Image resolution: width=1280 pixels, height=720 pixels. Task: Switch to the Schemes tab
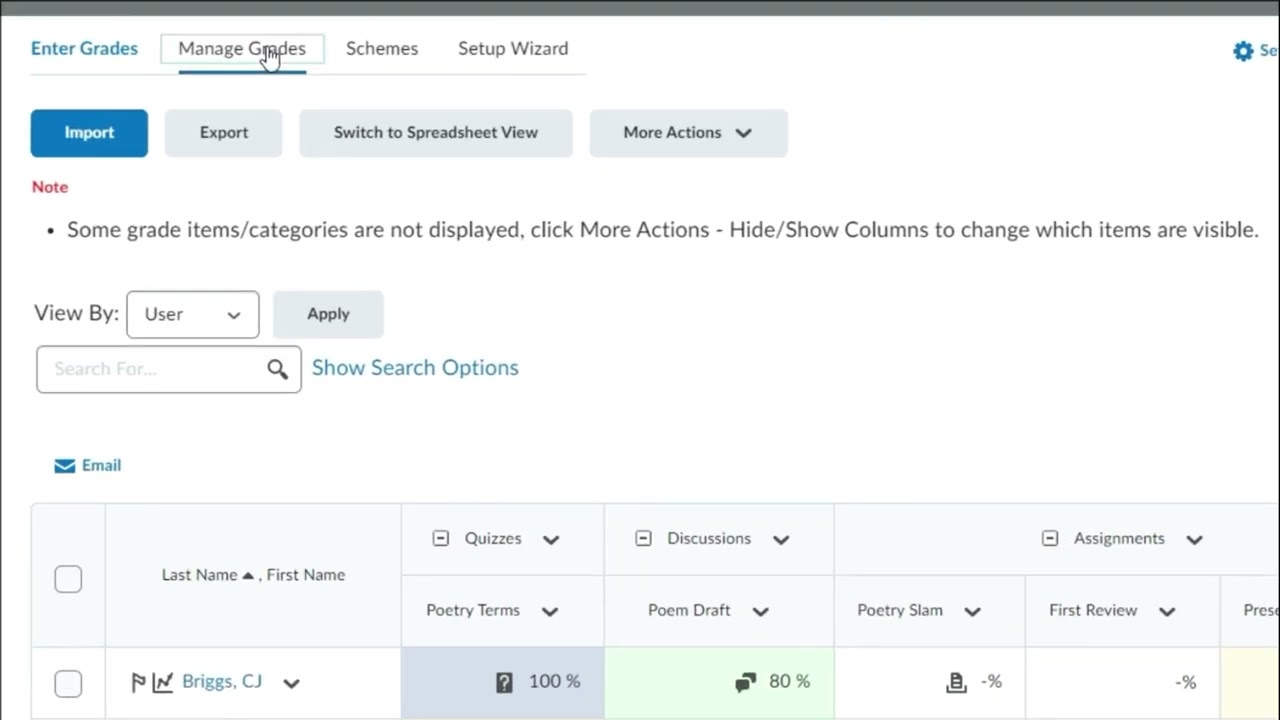point(382,49)
